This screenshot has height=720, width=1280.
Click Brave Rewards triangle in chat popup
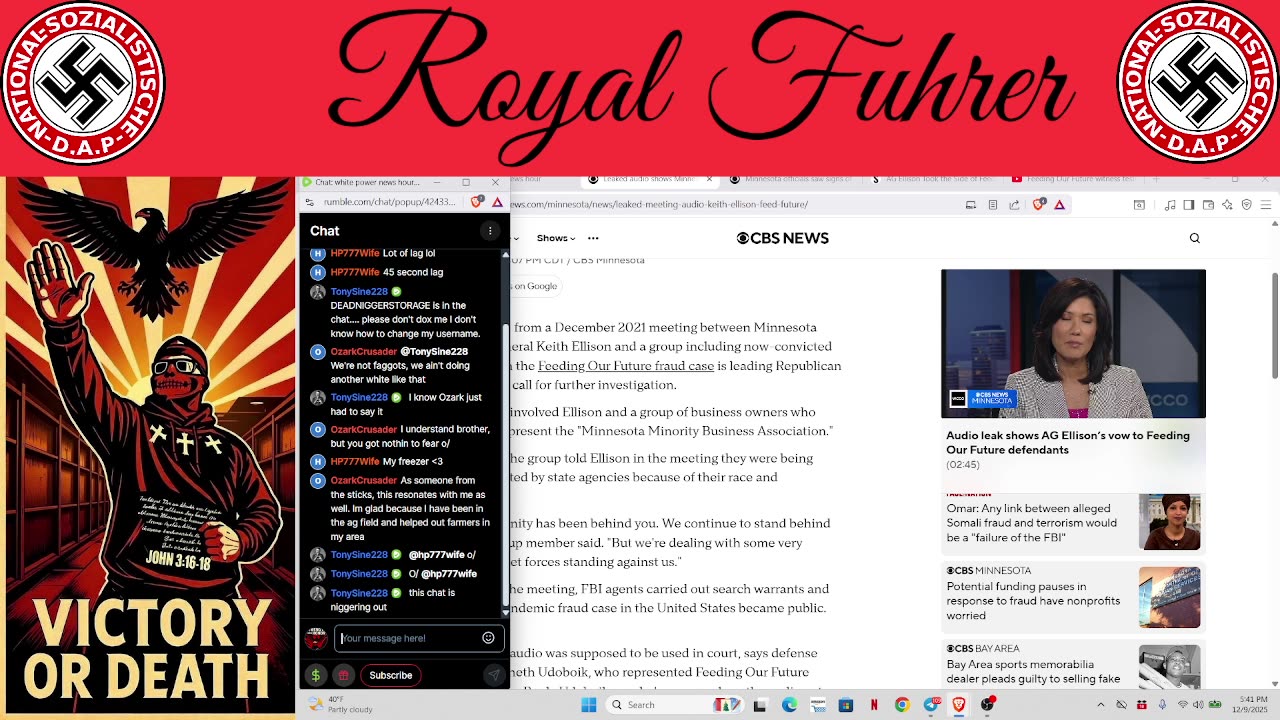[x=497, y=202]
